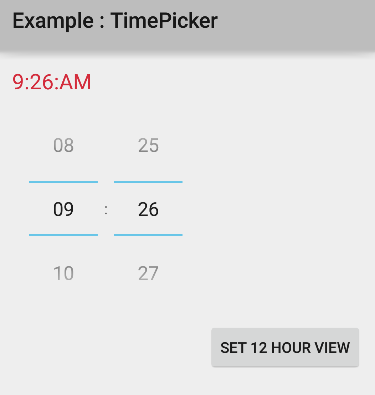Click the blue divider above hour 09
The image size is (375, 395).
click(63, 182)
